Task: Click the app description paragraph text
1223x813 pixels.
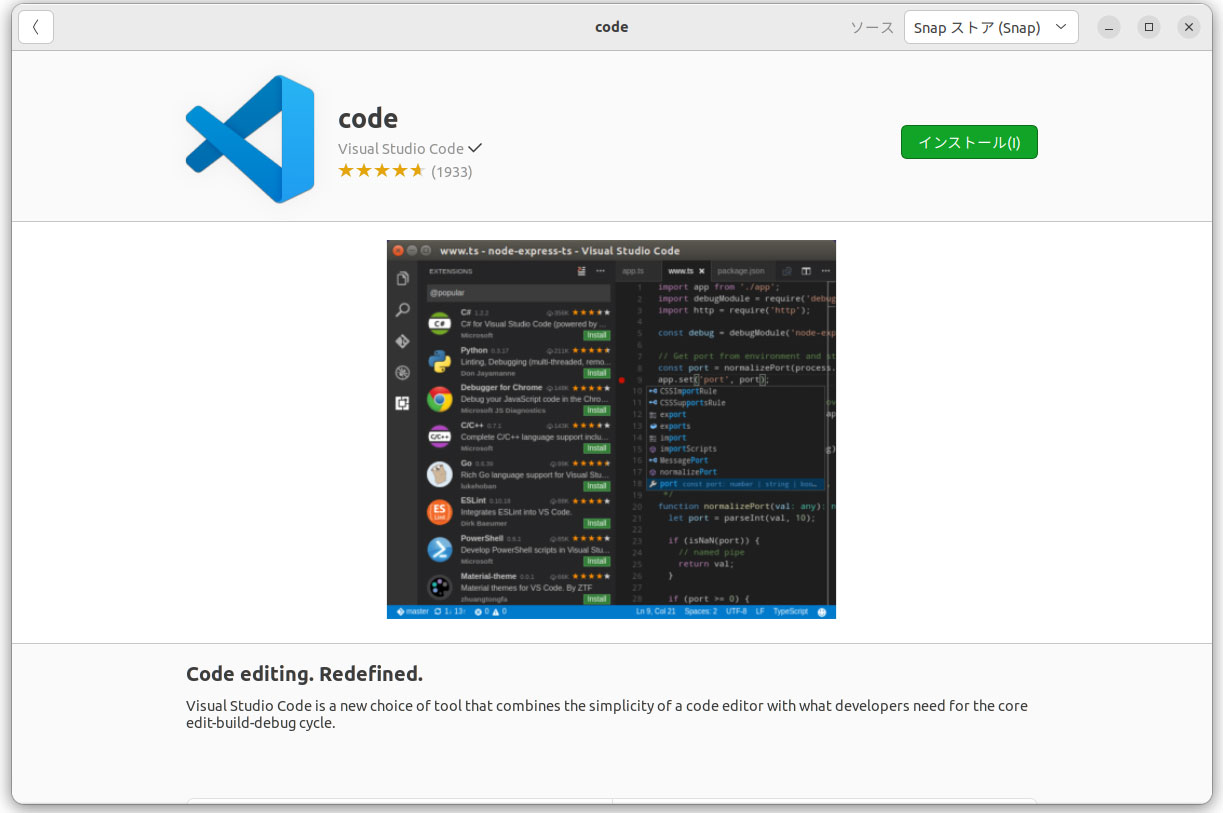Action: (x=607, y=714)
